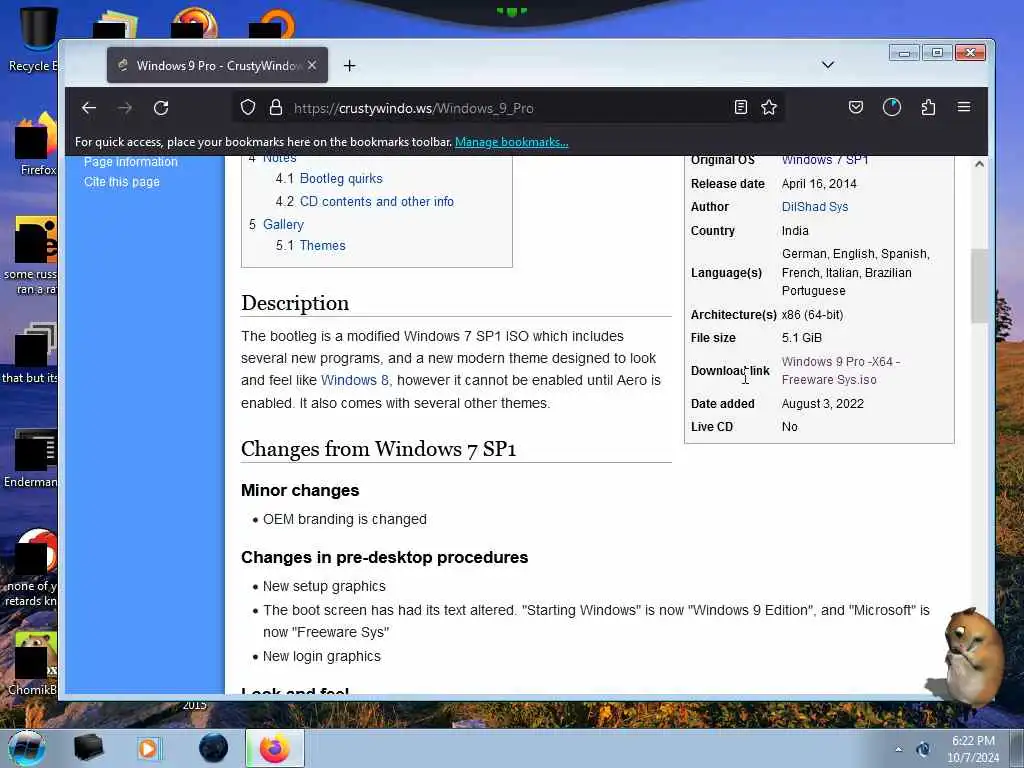
Task: Download Windows 9 Pro -X64 Freeware Sys.iso
Action: click(x=840, y=370)
